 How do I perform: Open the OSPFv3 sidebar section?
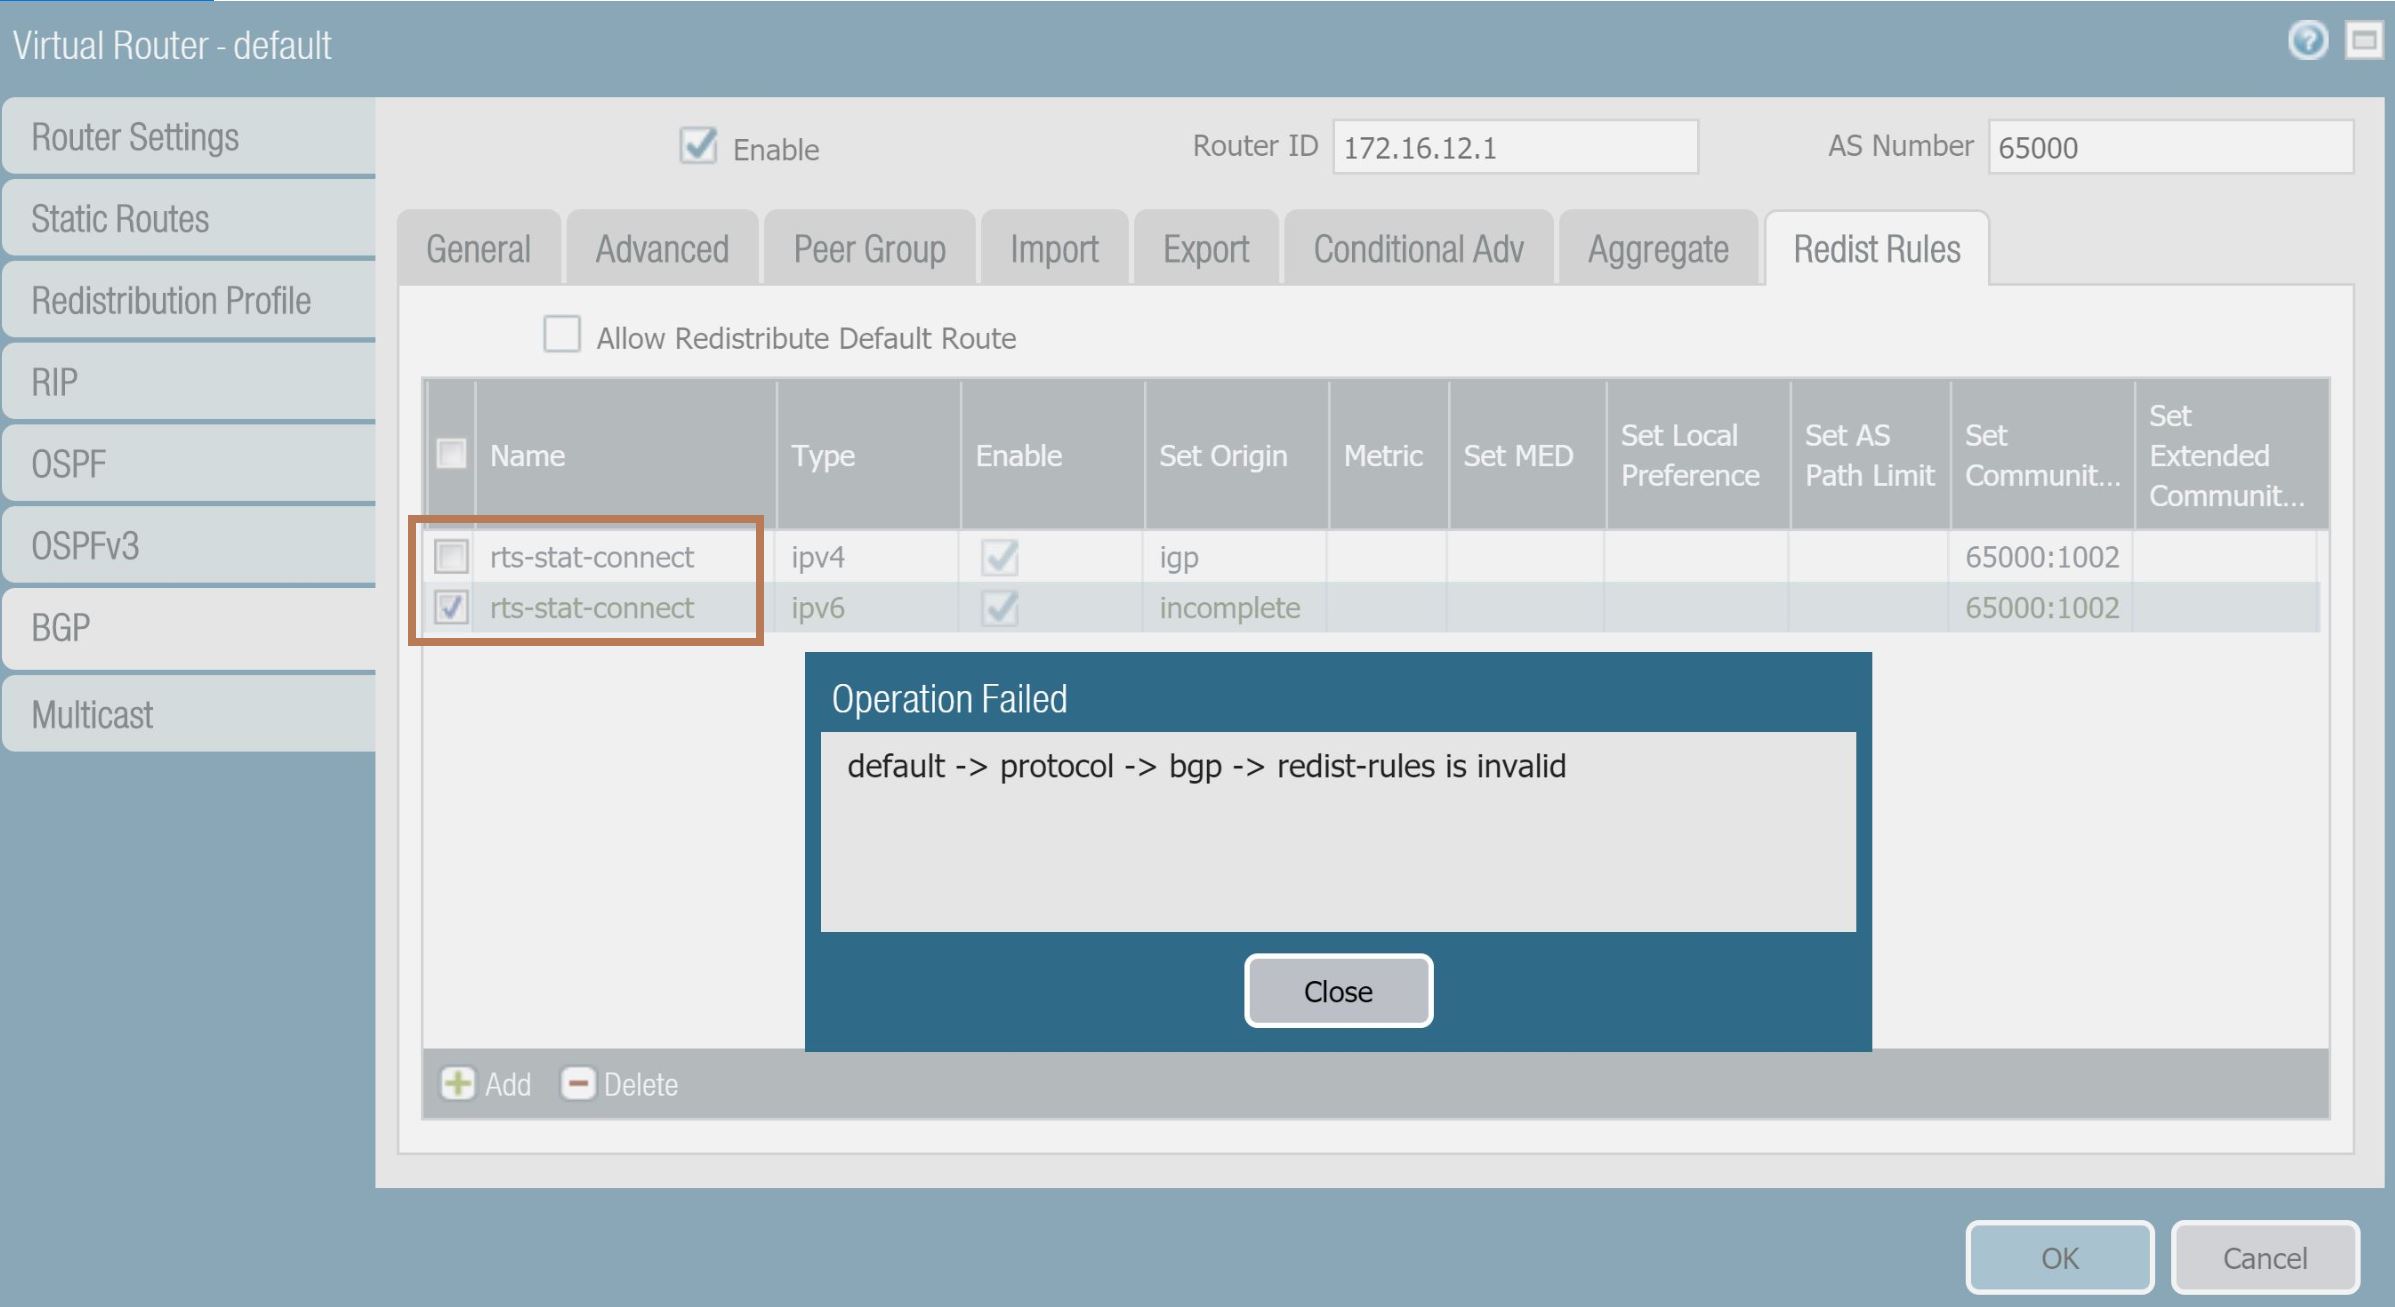tap(85, 546)
